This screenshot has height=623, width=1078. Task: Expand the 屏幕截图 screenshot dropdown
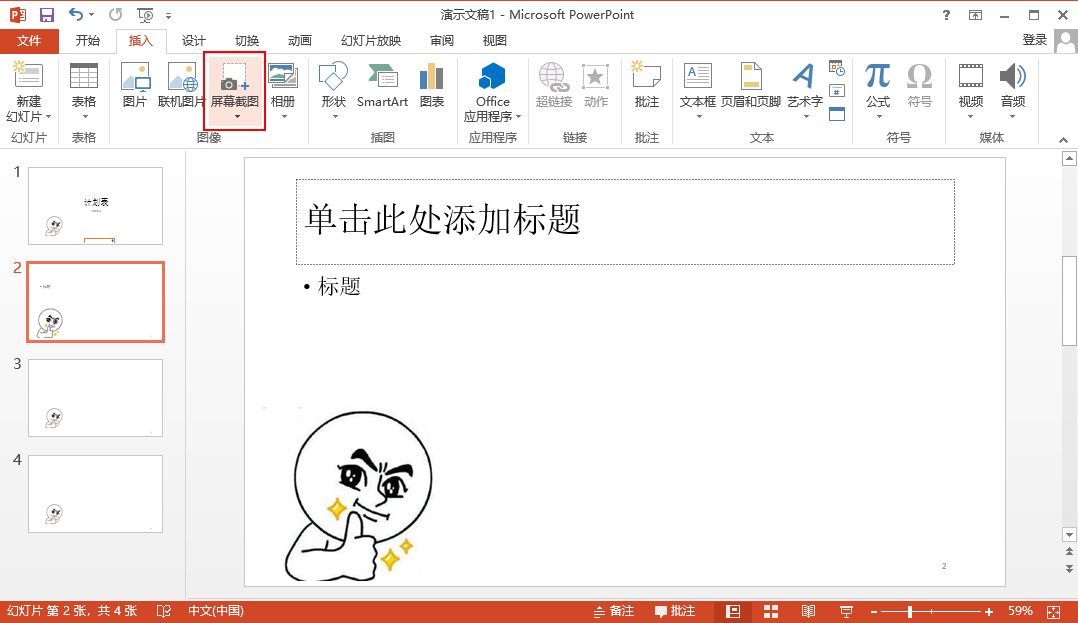point(237,117)
